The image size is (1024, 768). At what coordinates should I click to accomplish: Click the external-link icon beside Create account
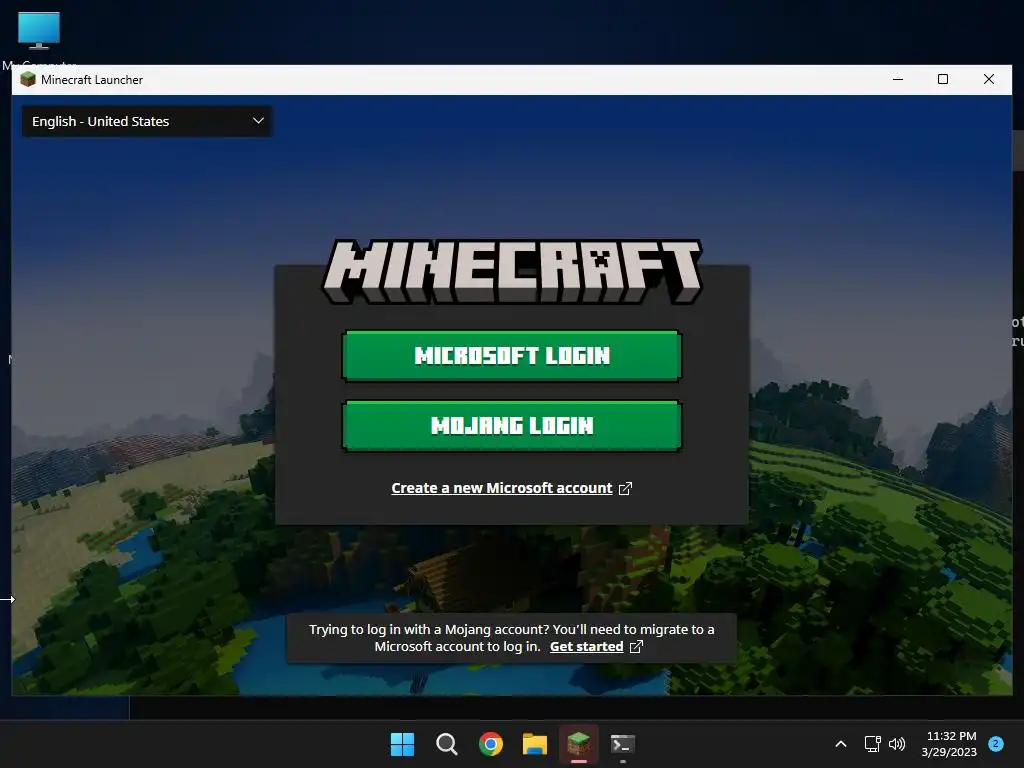(625, 488)
